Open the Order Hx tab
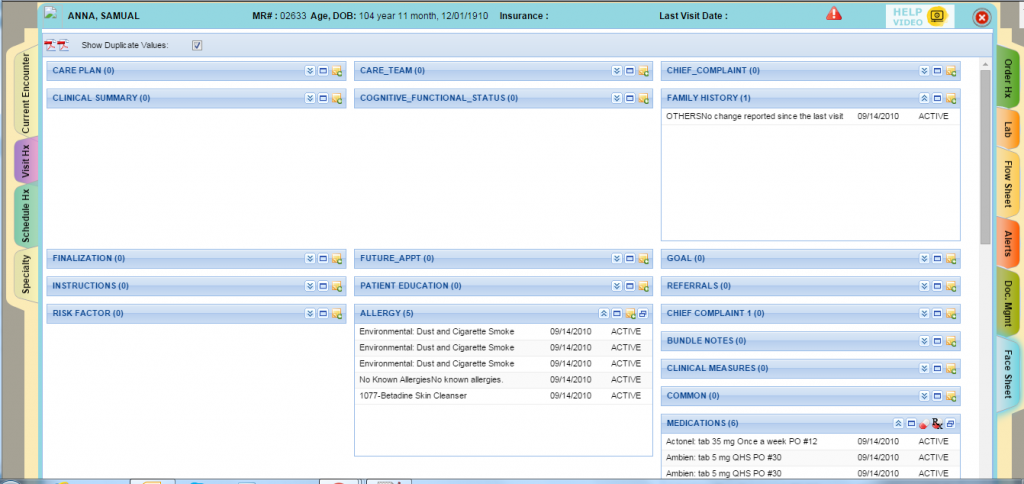Image resolution: width=1024 pixels, height=484 pixels. pos(1008,76)
